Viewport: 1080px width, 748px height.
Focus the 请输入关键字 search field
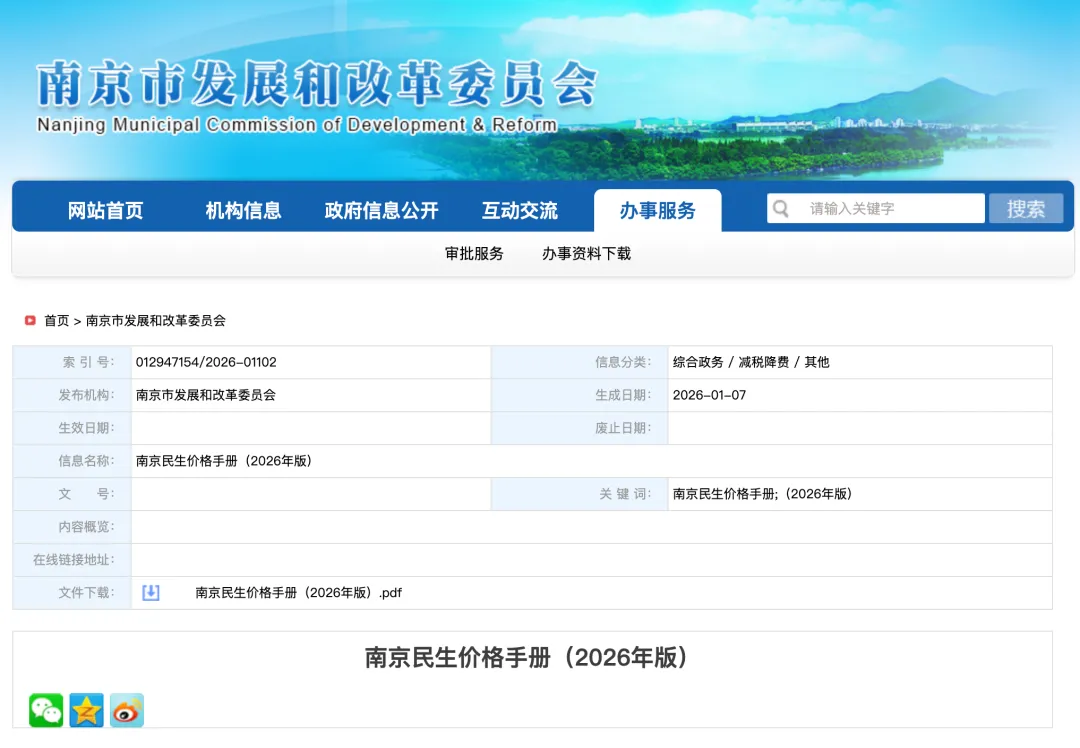pos(876,209)
